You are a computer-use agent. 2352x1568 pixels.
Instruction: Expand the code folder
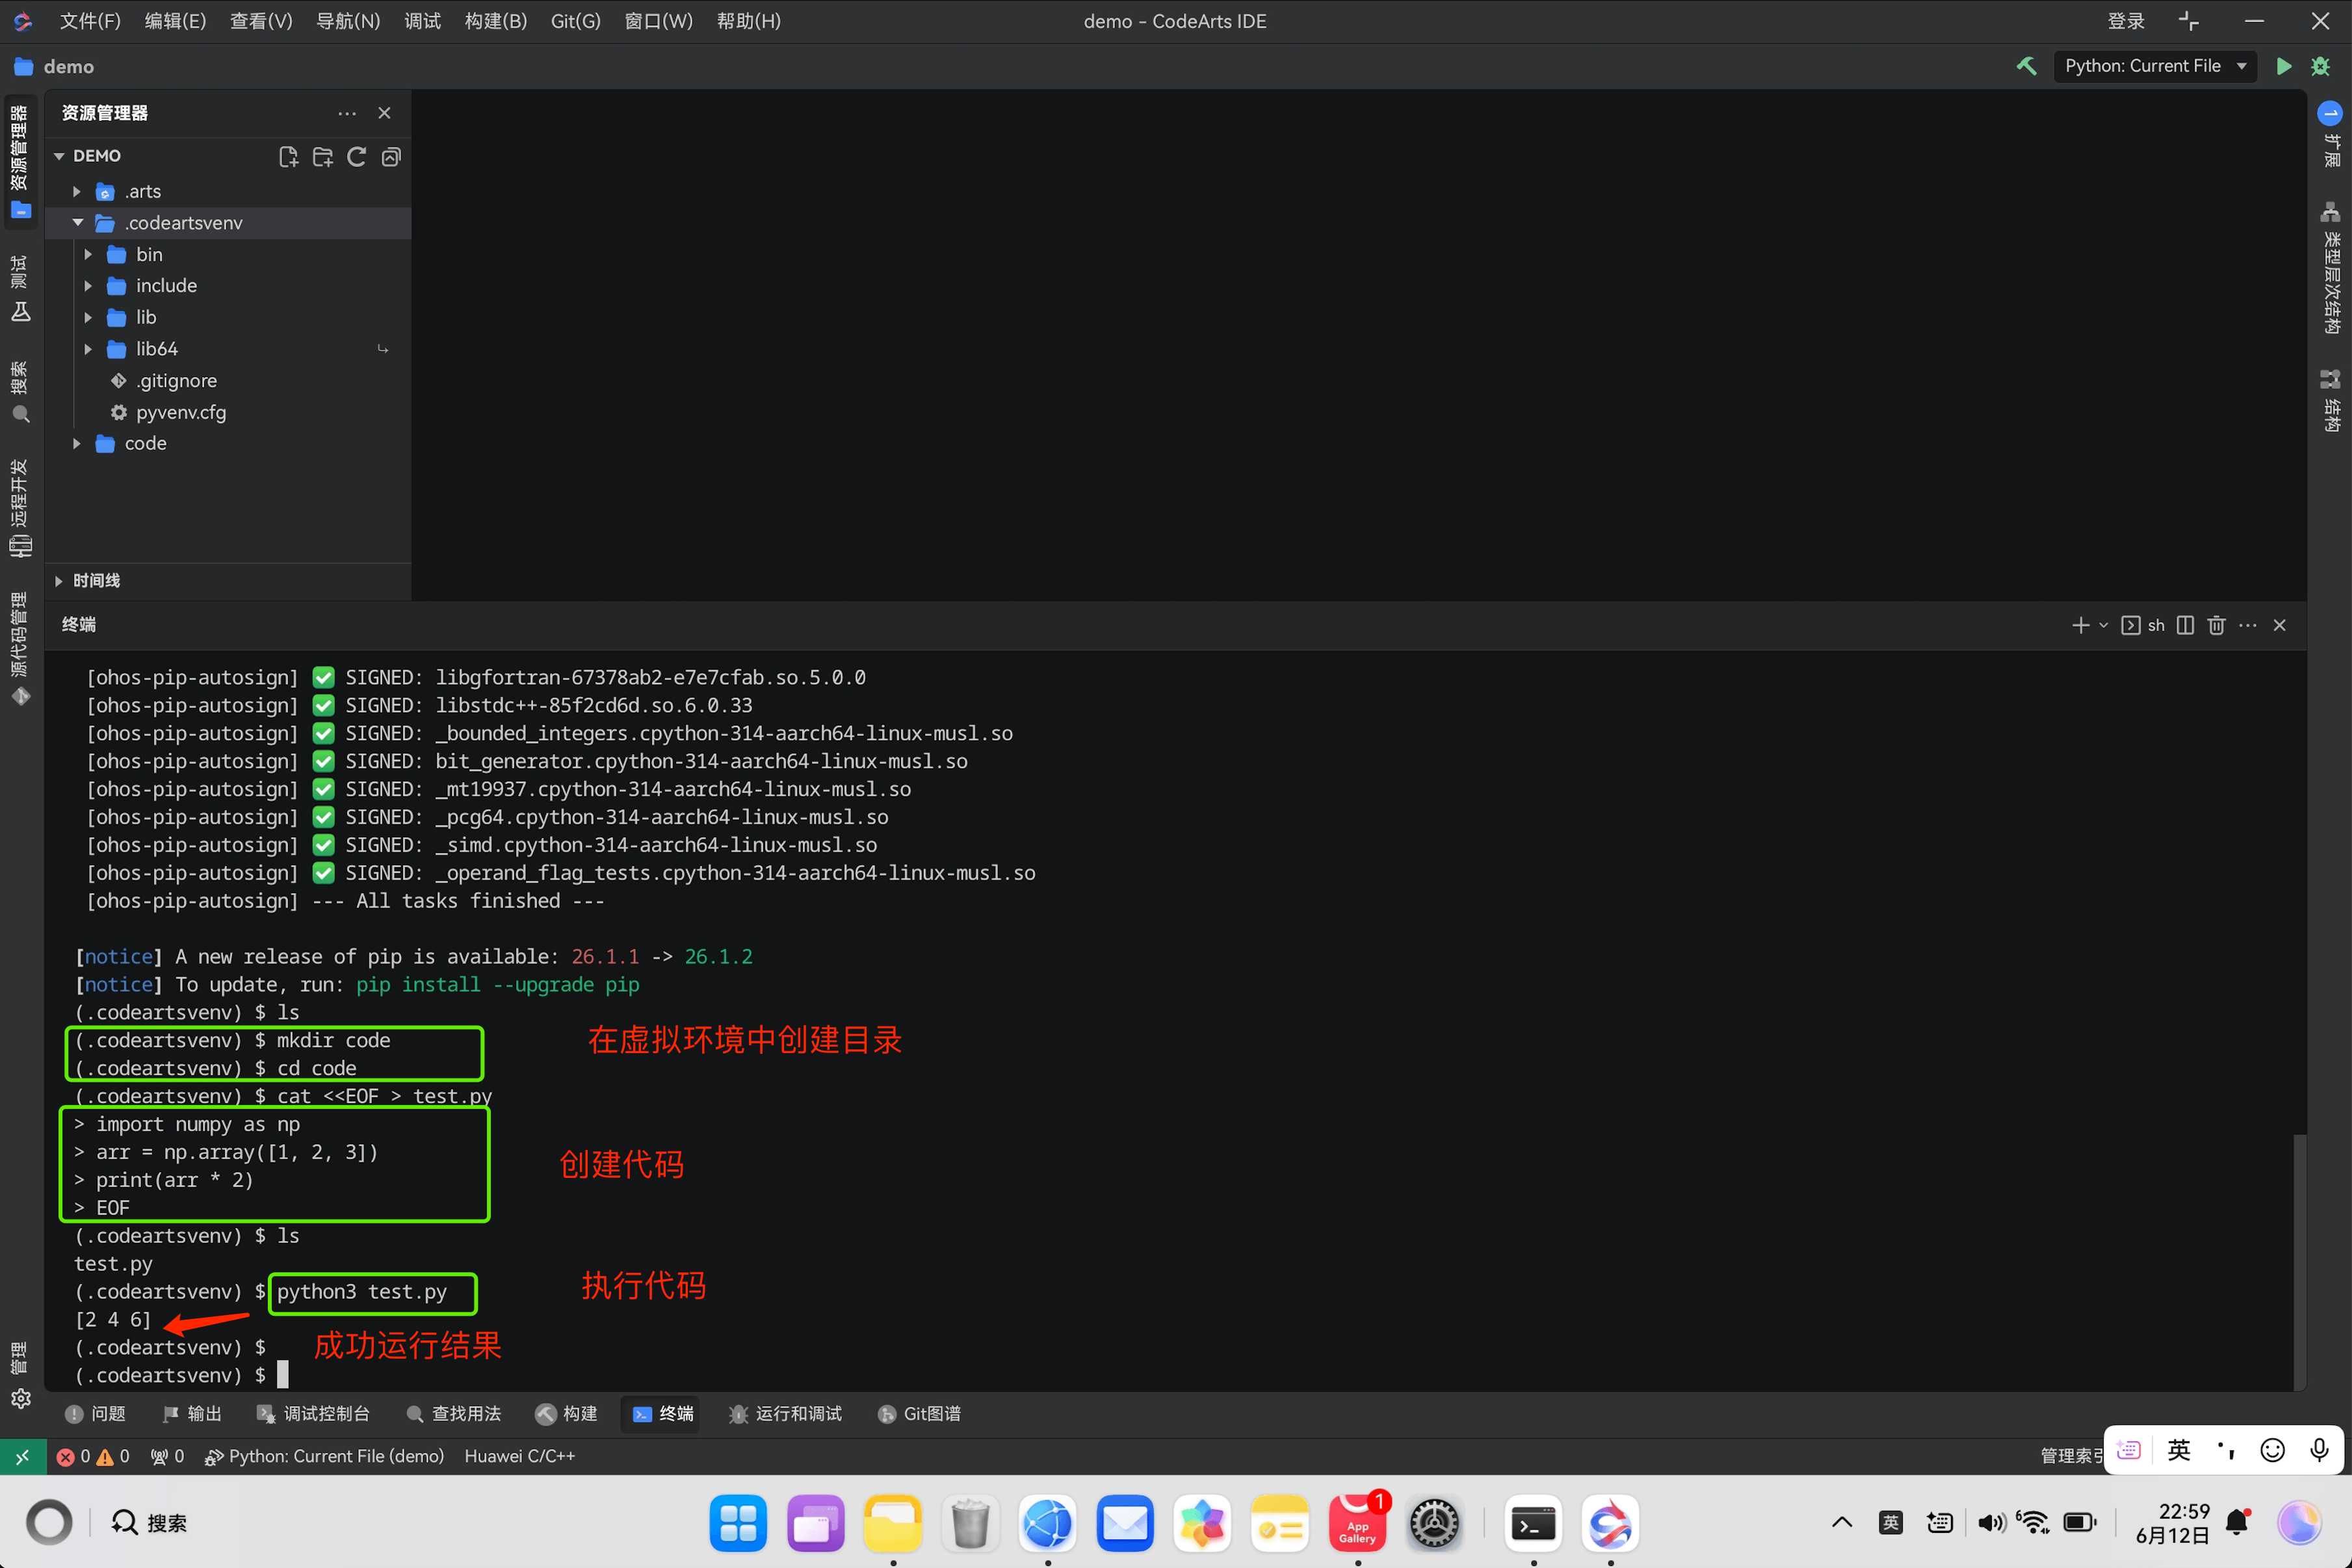(x=76, y=443)
